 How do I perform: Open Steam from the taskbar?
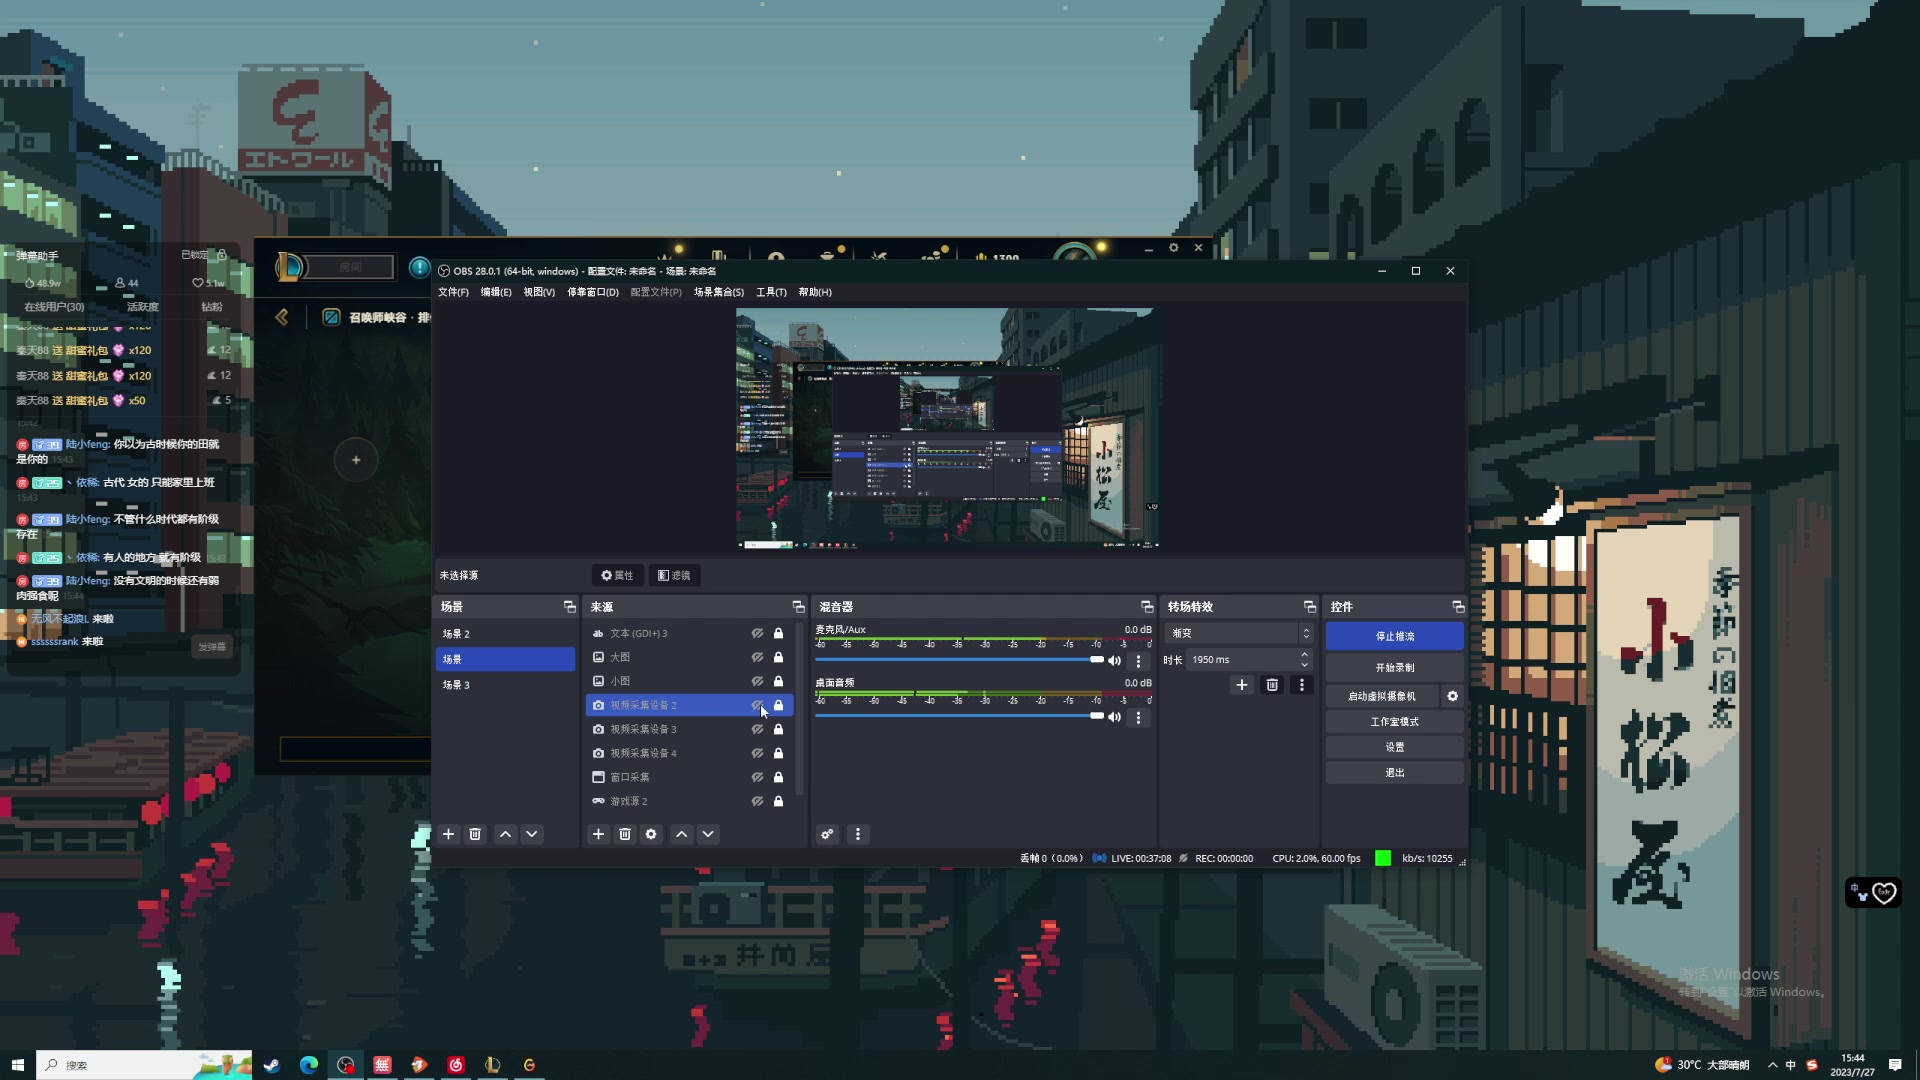[x=271, y=1065]
